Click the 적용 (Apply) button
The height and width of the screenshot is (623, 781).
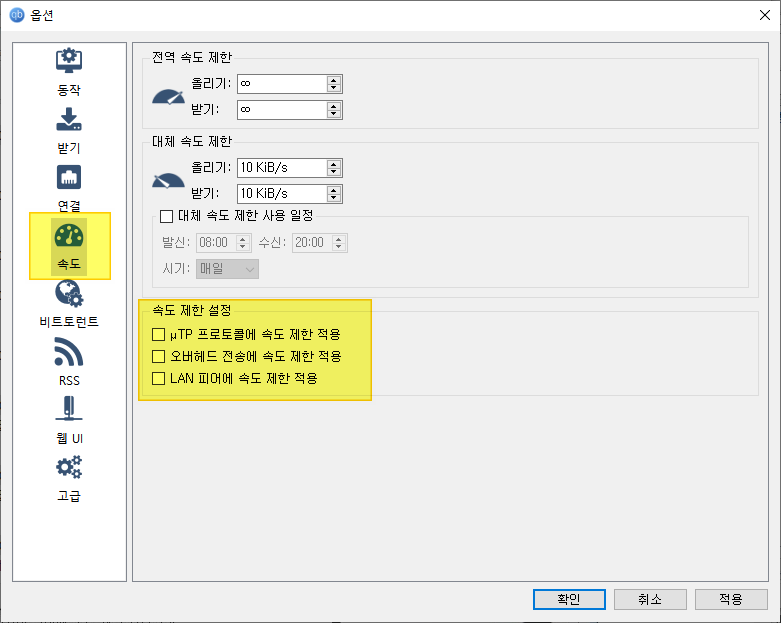pos(731,599)
